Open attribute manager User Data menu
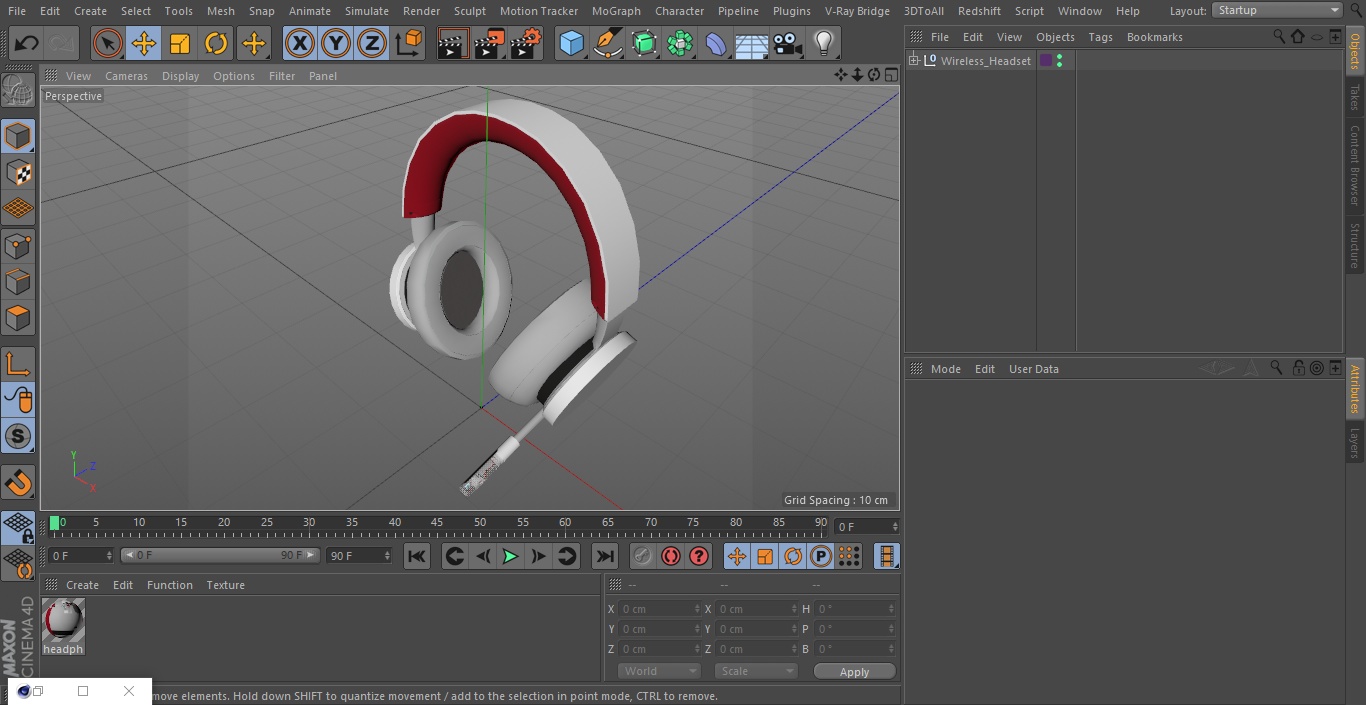 [1033, 369]
